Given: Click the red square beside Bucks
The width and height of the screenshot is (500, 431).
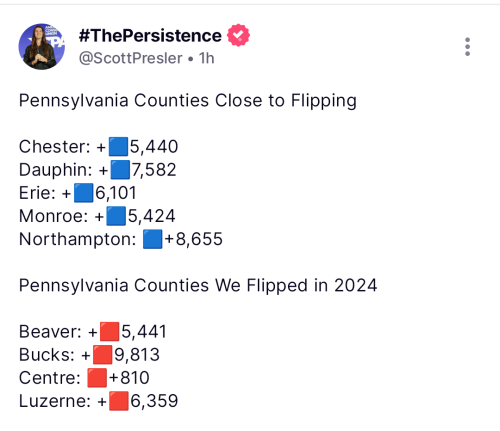Looking at the screenshot, I should click(x=103, y=354).
